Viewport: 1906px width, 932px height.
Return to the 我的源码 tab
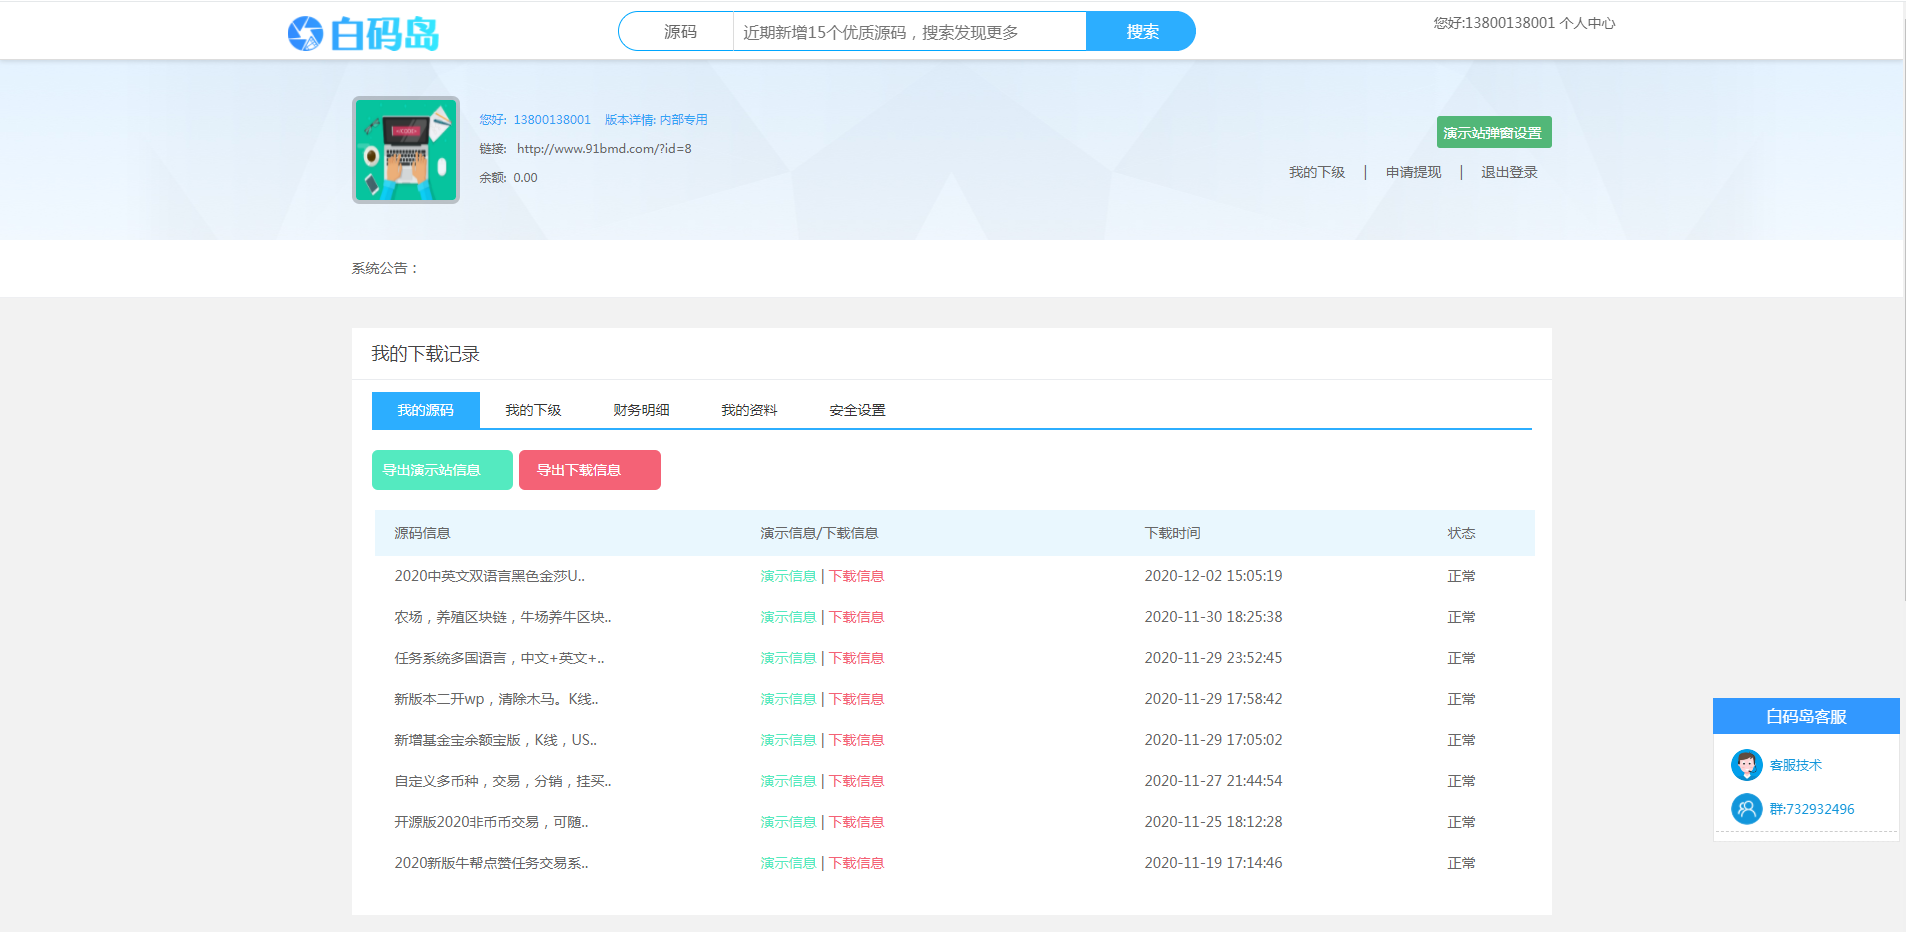tap(424, 410)
